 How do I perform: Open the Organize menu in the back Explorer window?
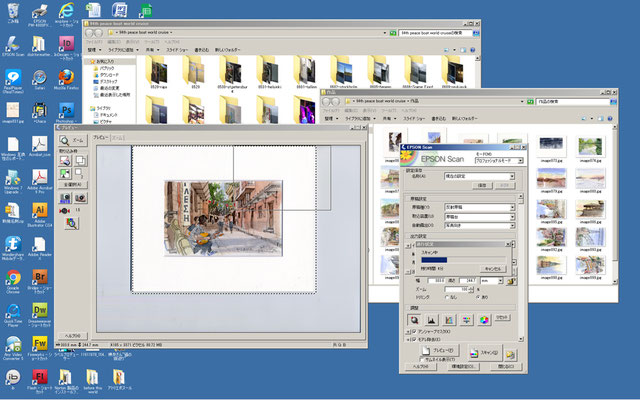pyautogui.click(x=94, y=50)
